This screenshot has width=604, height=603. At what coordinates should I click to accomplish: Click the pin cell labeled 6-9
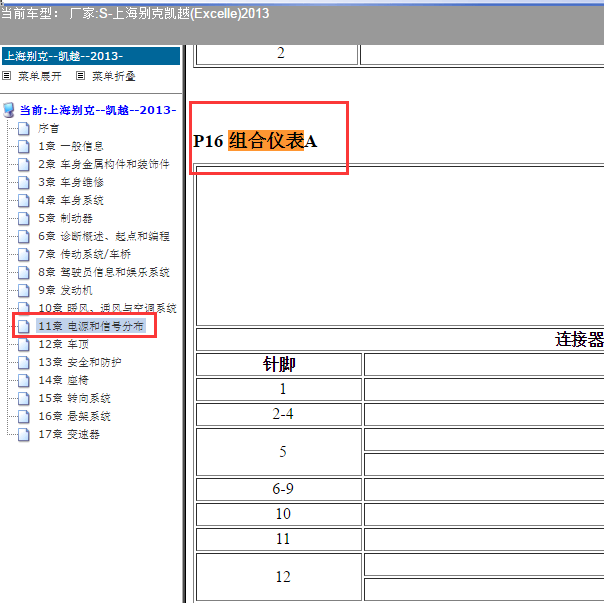pyautogui.click(x=279, y=489)
